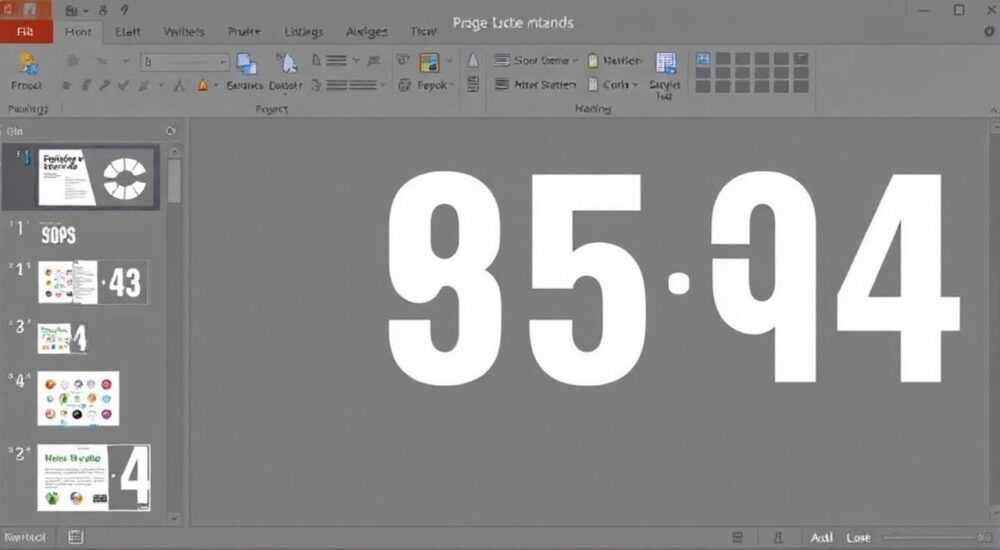Open the Corla dropdown
Screen dimensions: 1000x550
(613, 85)
